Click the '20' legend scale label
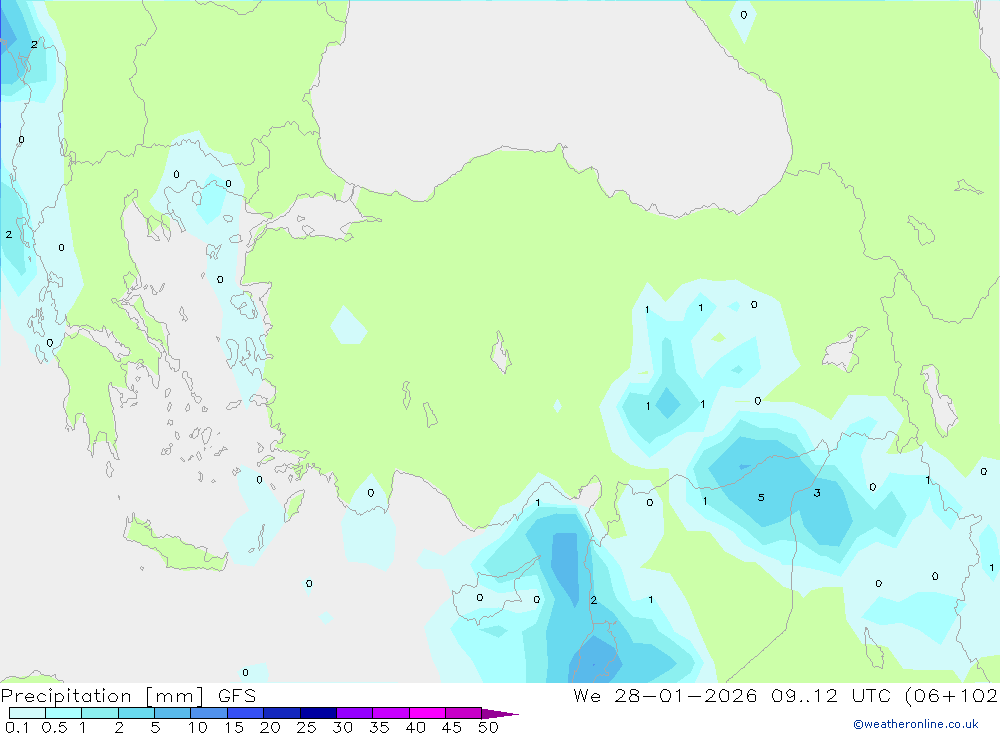 [270, 727]
